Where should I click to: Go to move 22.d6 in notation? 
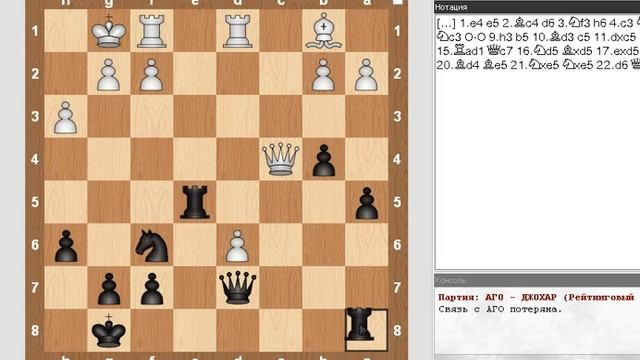click(612, 65)
